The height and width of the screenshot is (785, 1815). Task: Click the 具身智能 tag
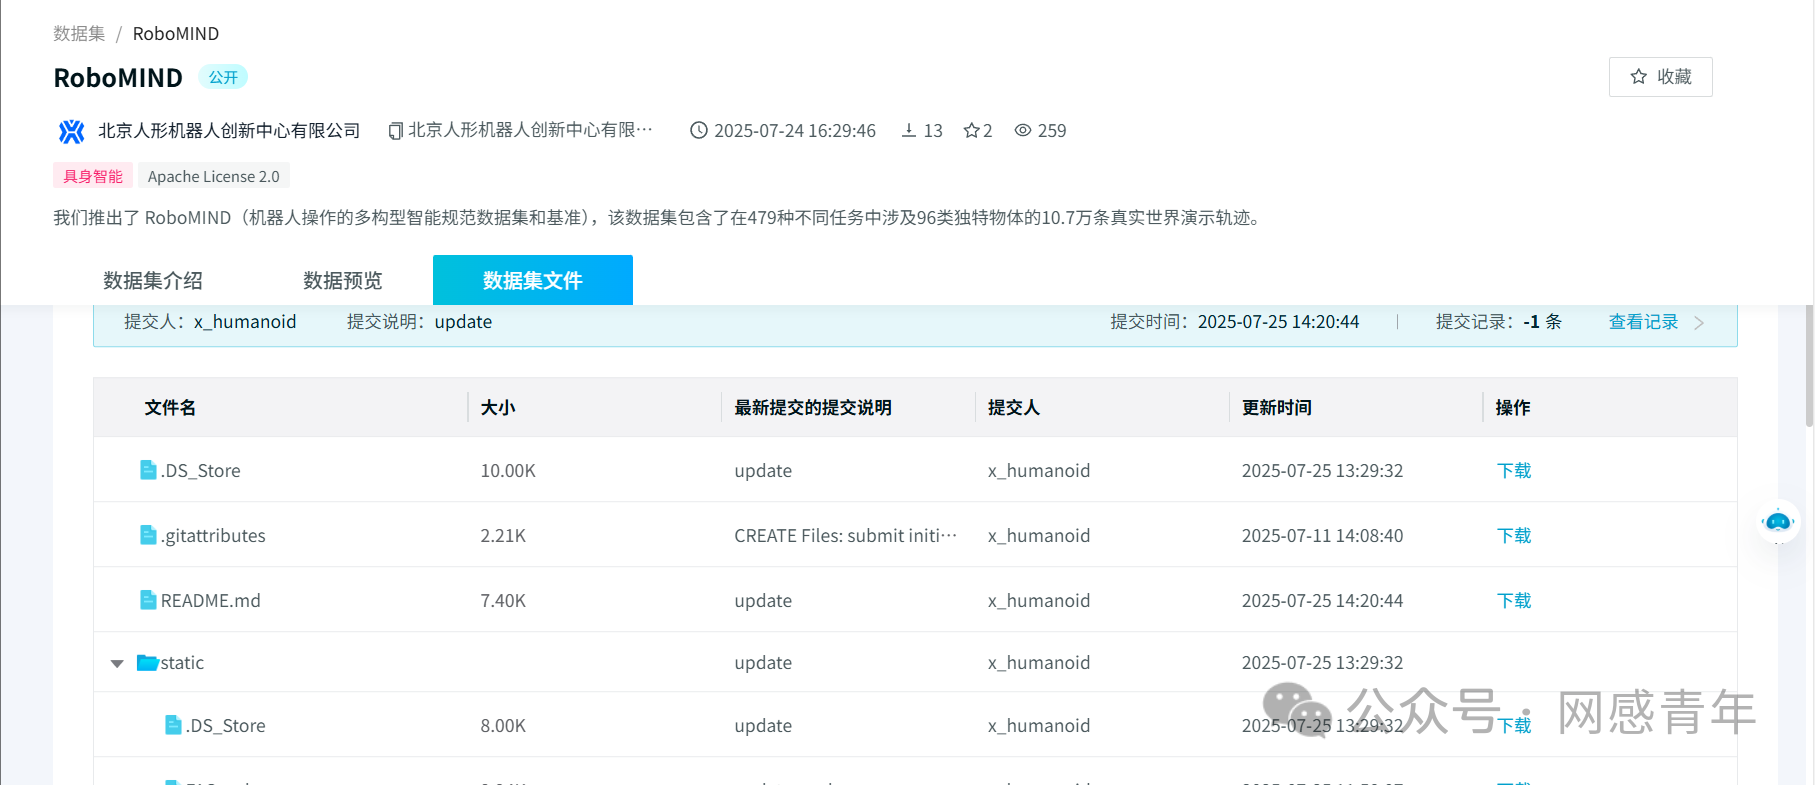93,176
